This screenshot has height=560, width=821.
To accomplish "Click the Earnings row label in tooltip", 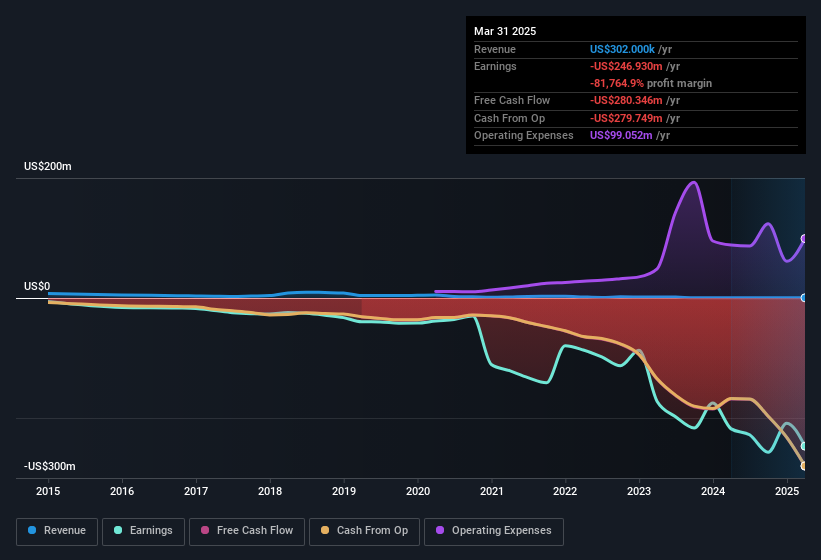I will (x=495, y=66).
